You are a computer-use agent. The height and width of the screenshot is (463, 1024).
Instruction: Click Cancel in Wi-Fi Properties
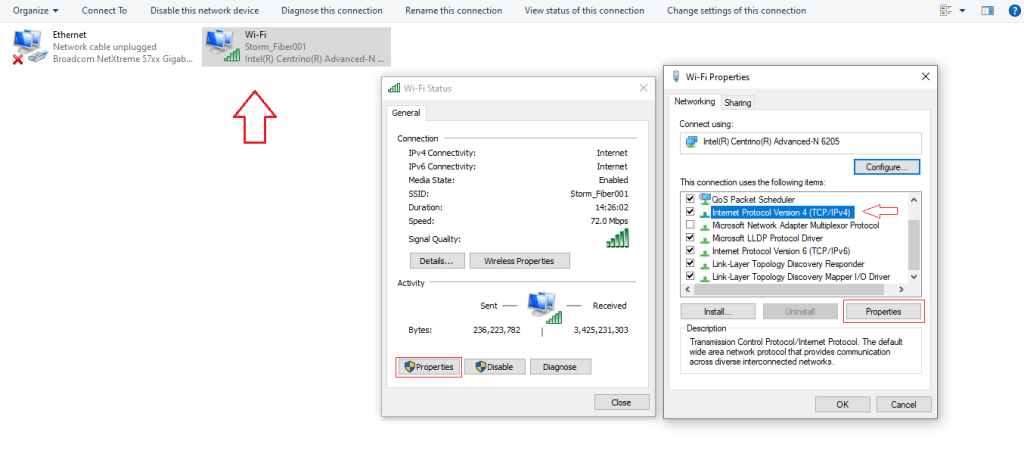point(904,404)
